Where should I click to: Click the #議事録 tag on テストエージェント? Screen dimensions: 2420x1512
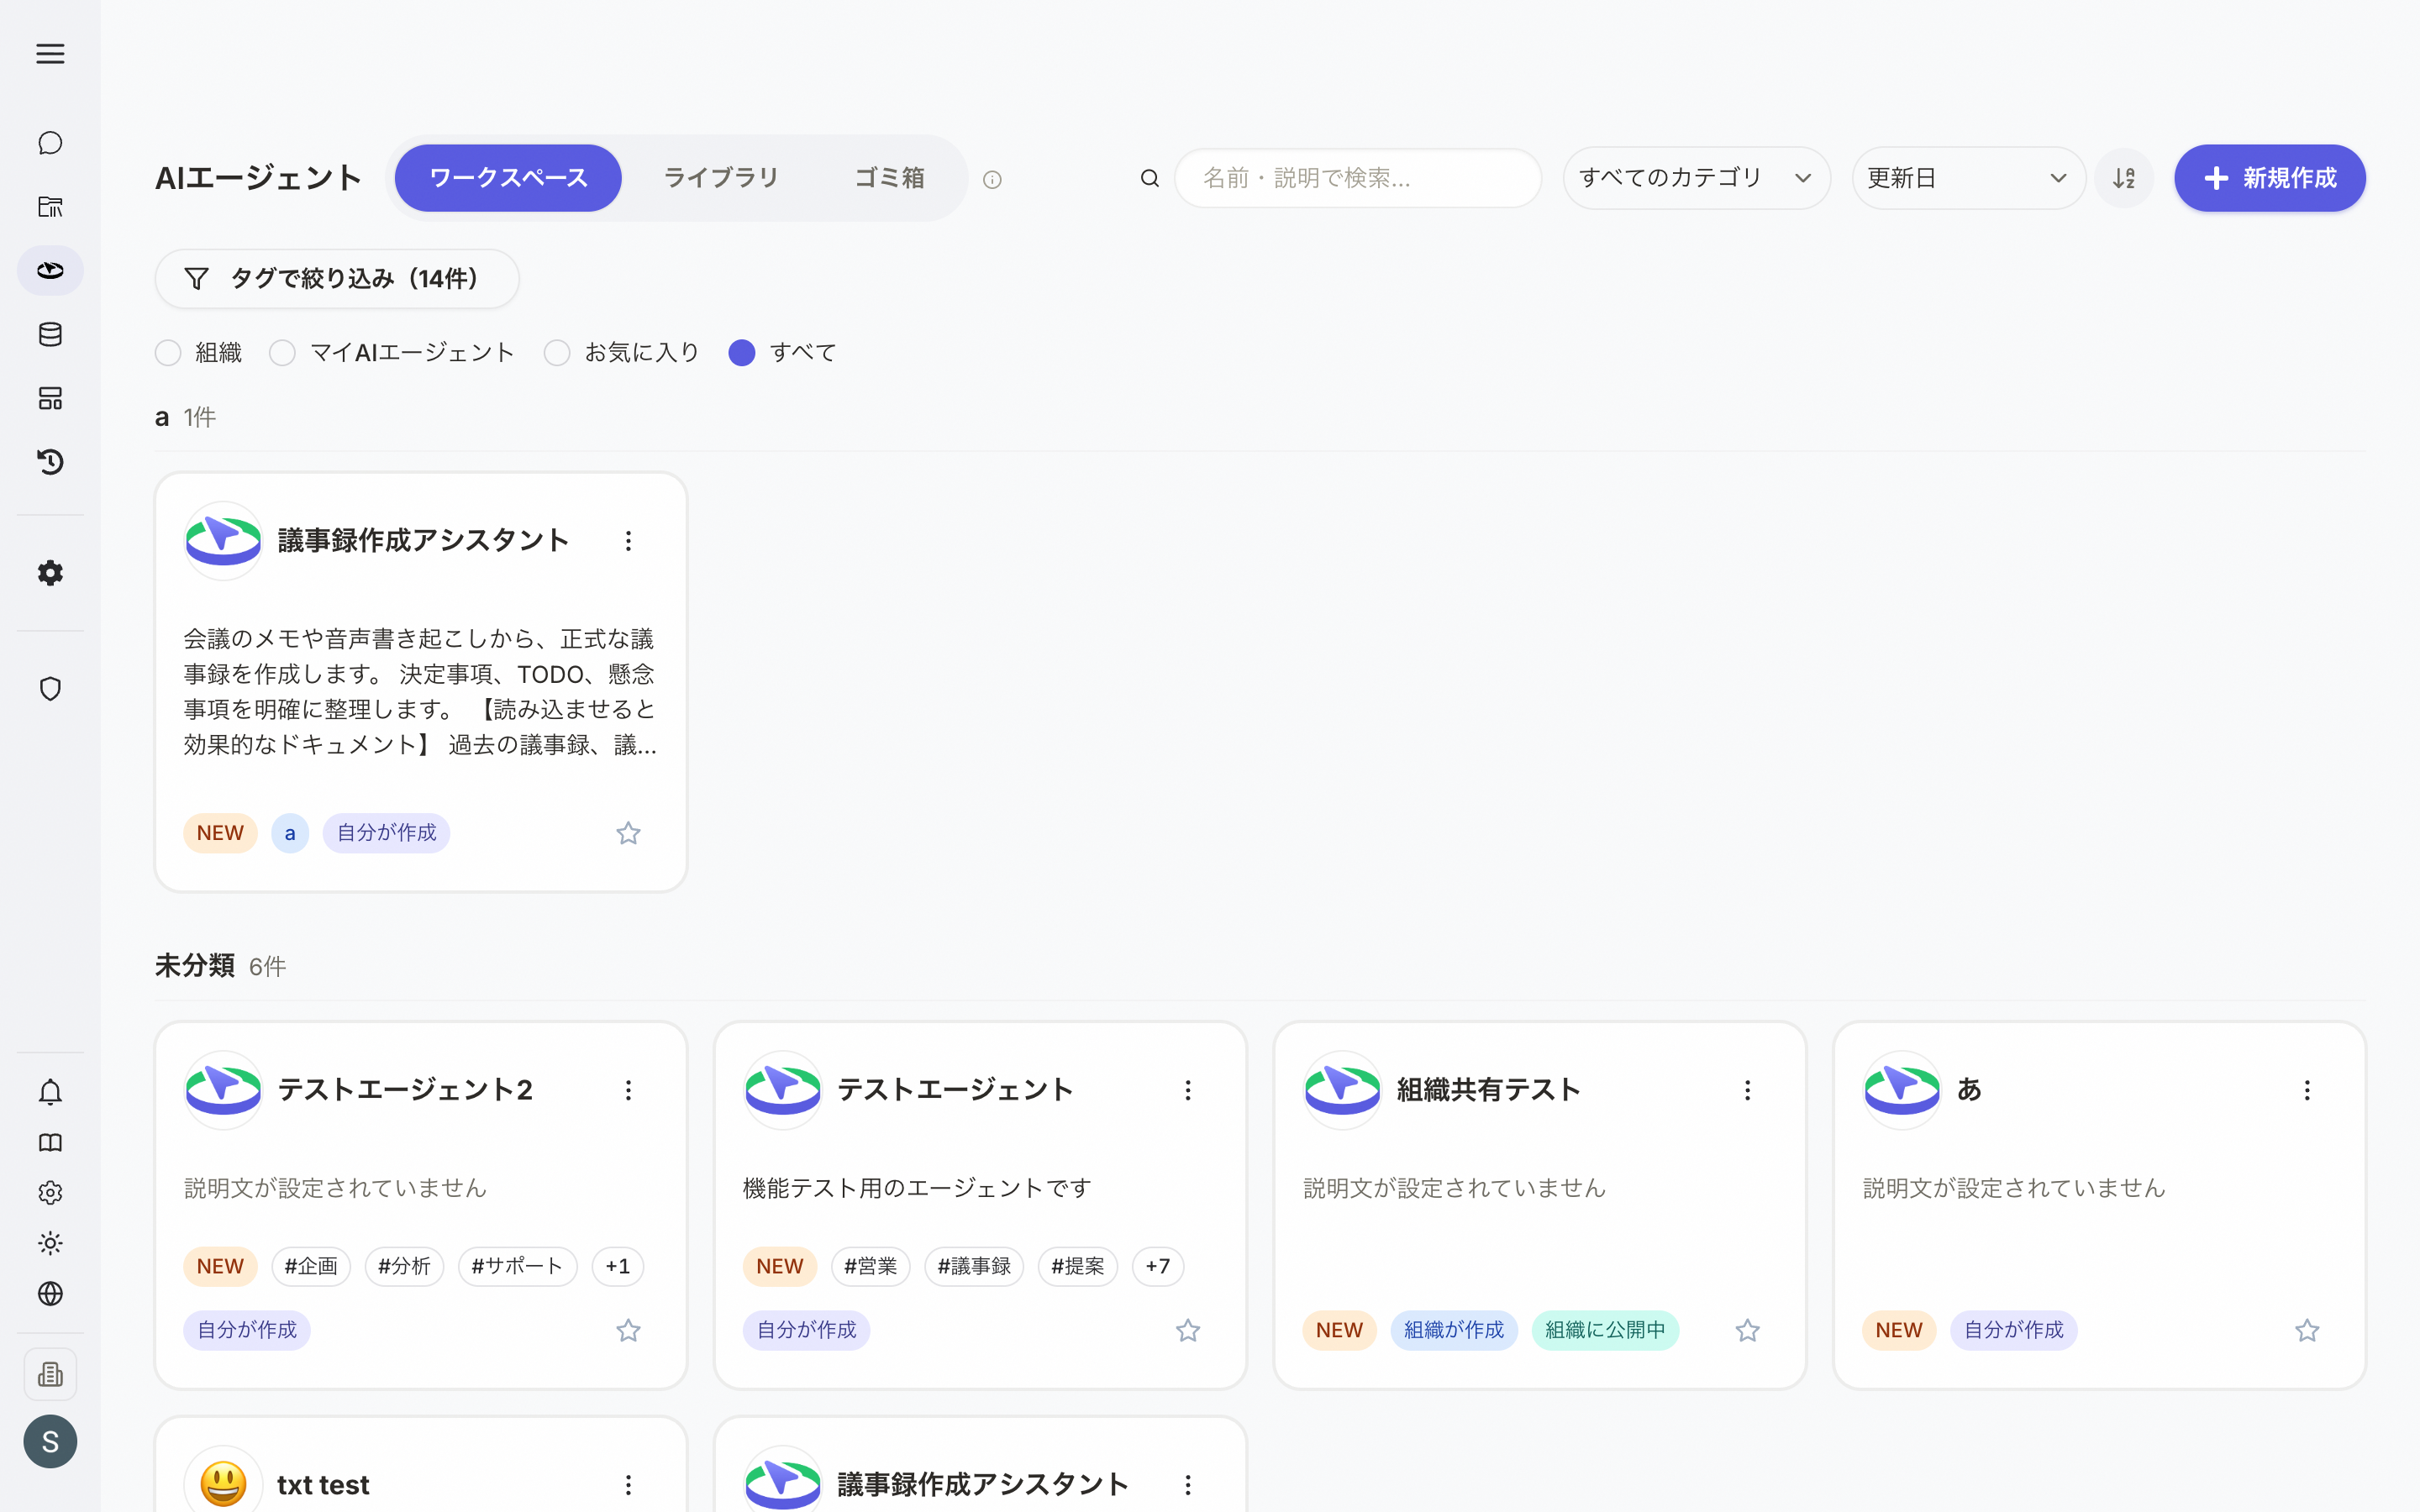click(x=974, y=1266)
